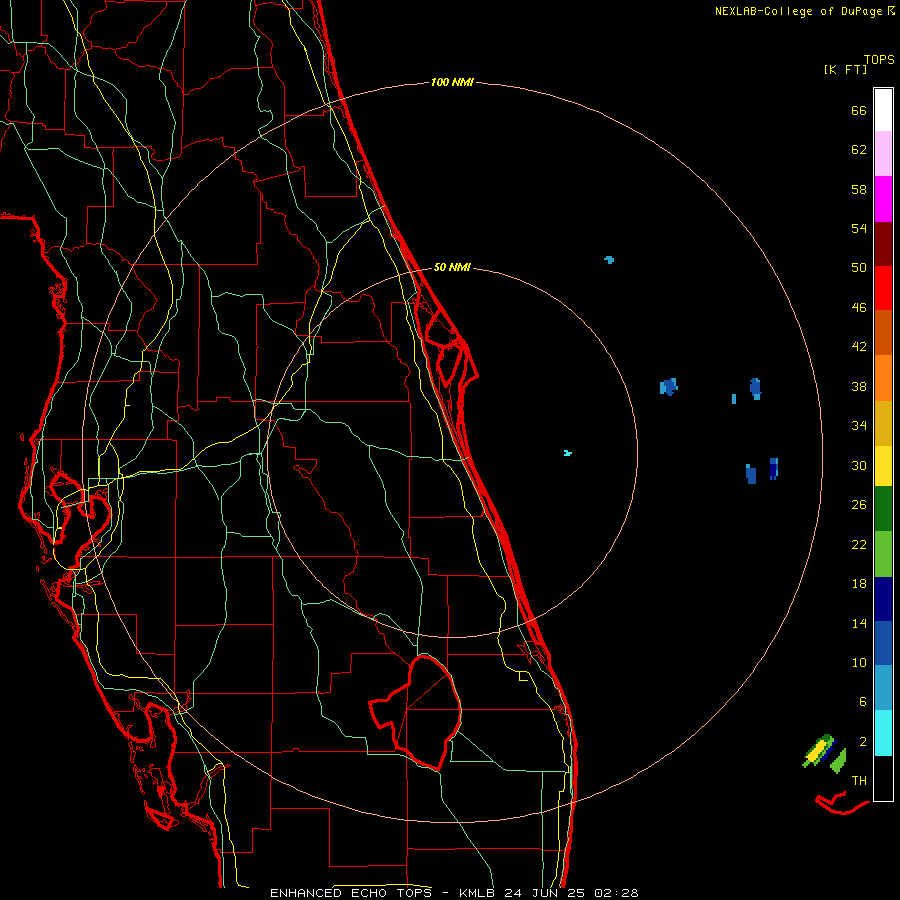Click the 100 NMI range ring label
Image resolution: width=900 pixels, height=900 pixels.
(452, 83)
